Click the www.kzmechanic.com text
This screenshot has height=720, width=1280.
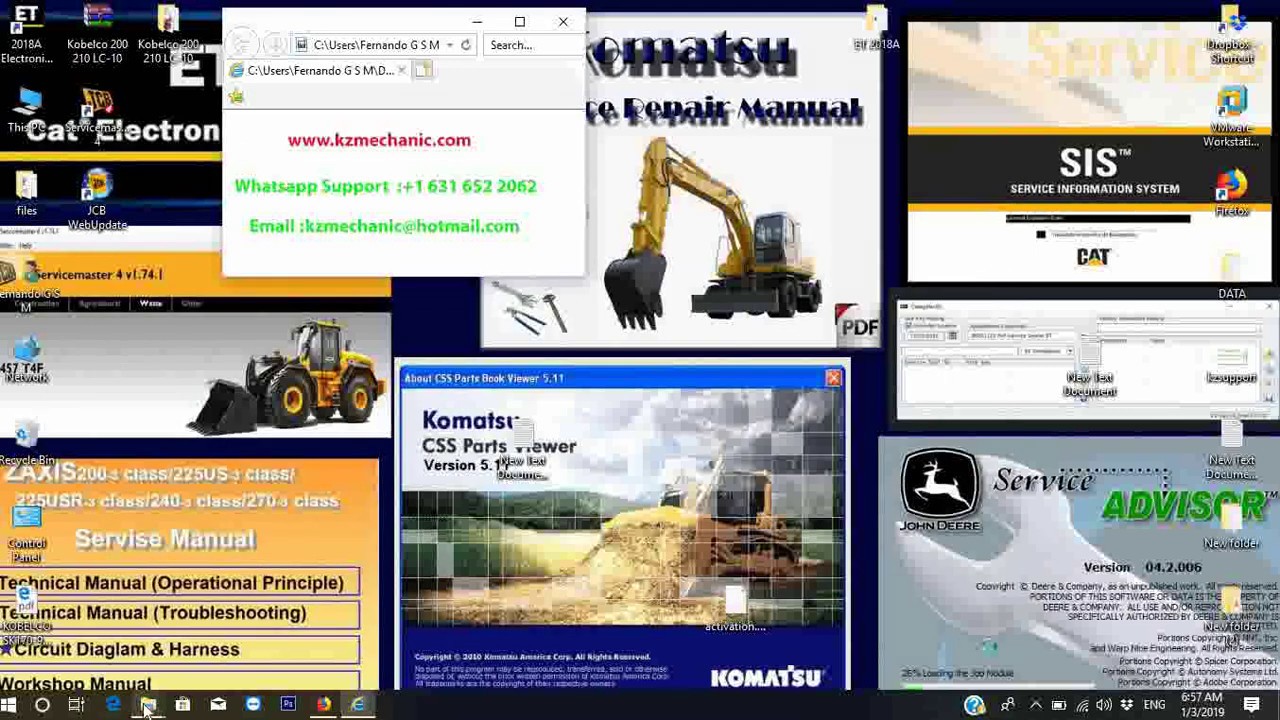379,140
